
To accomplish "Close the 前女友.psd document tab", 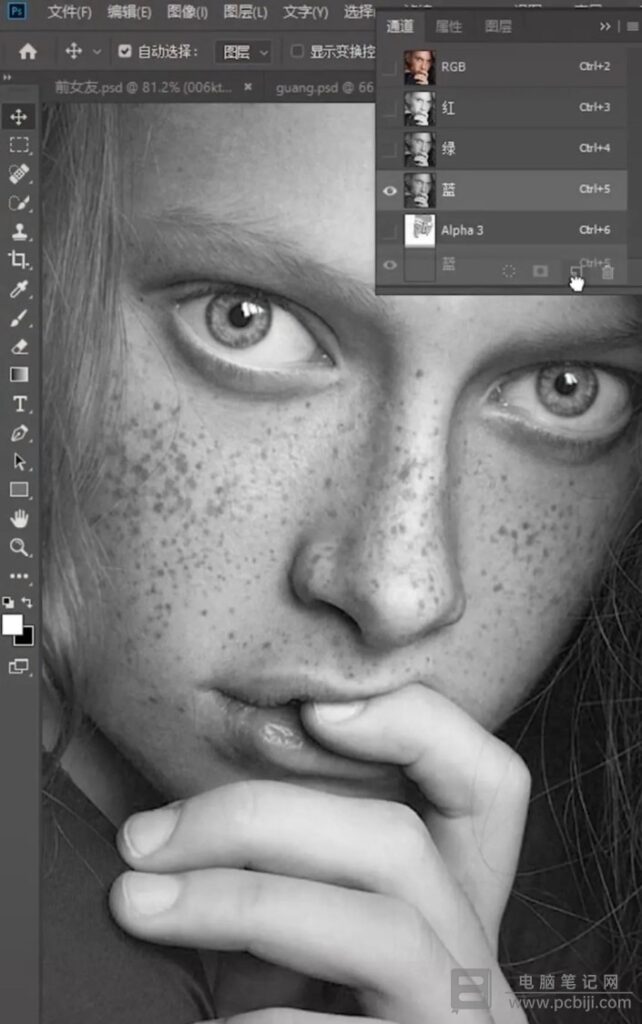I will (248, 86).
